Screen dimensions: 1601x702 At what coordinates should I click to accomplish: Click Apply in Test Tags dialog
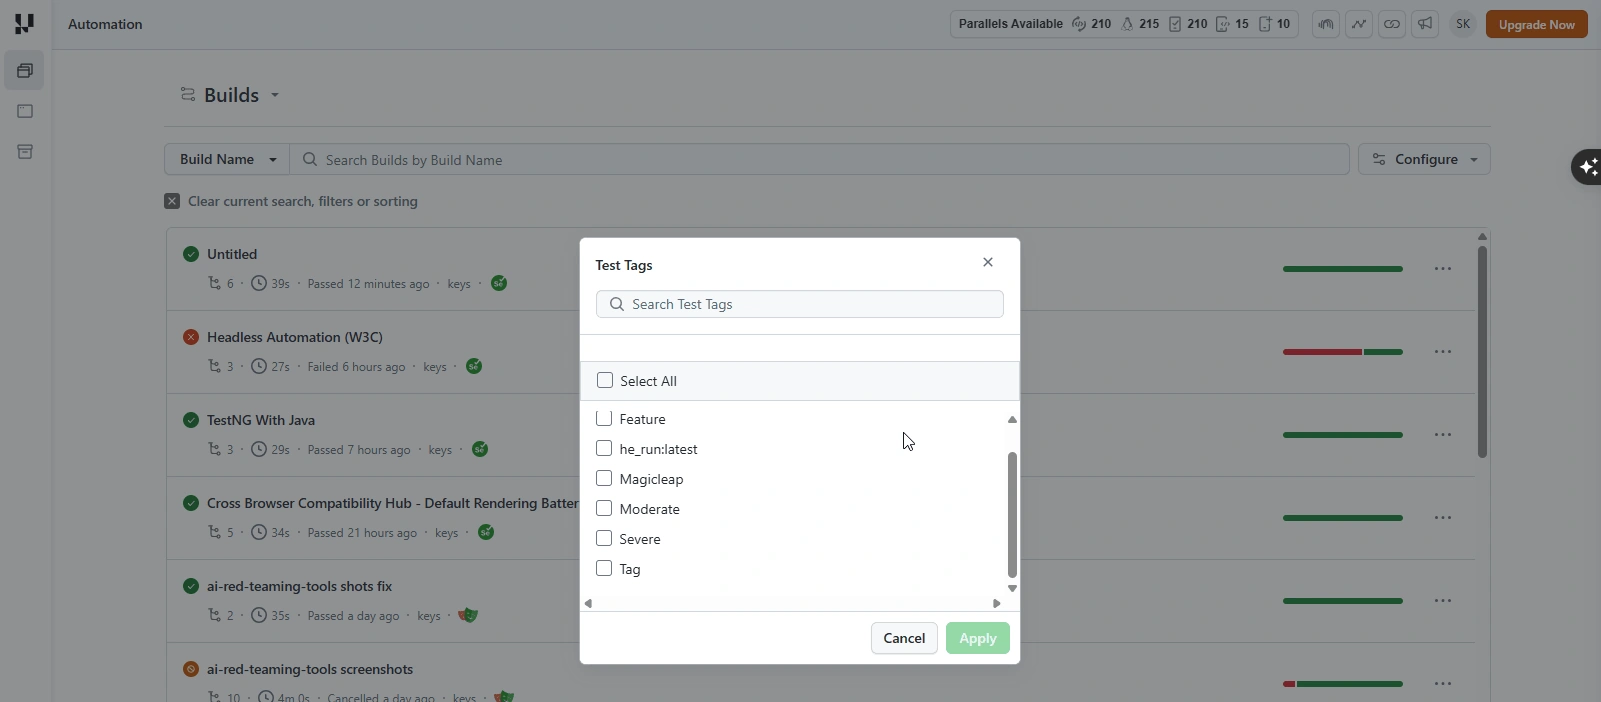click(x=978, y=638)
